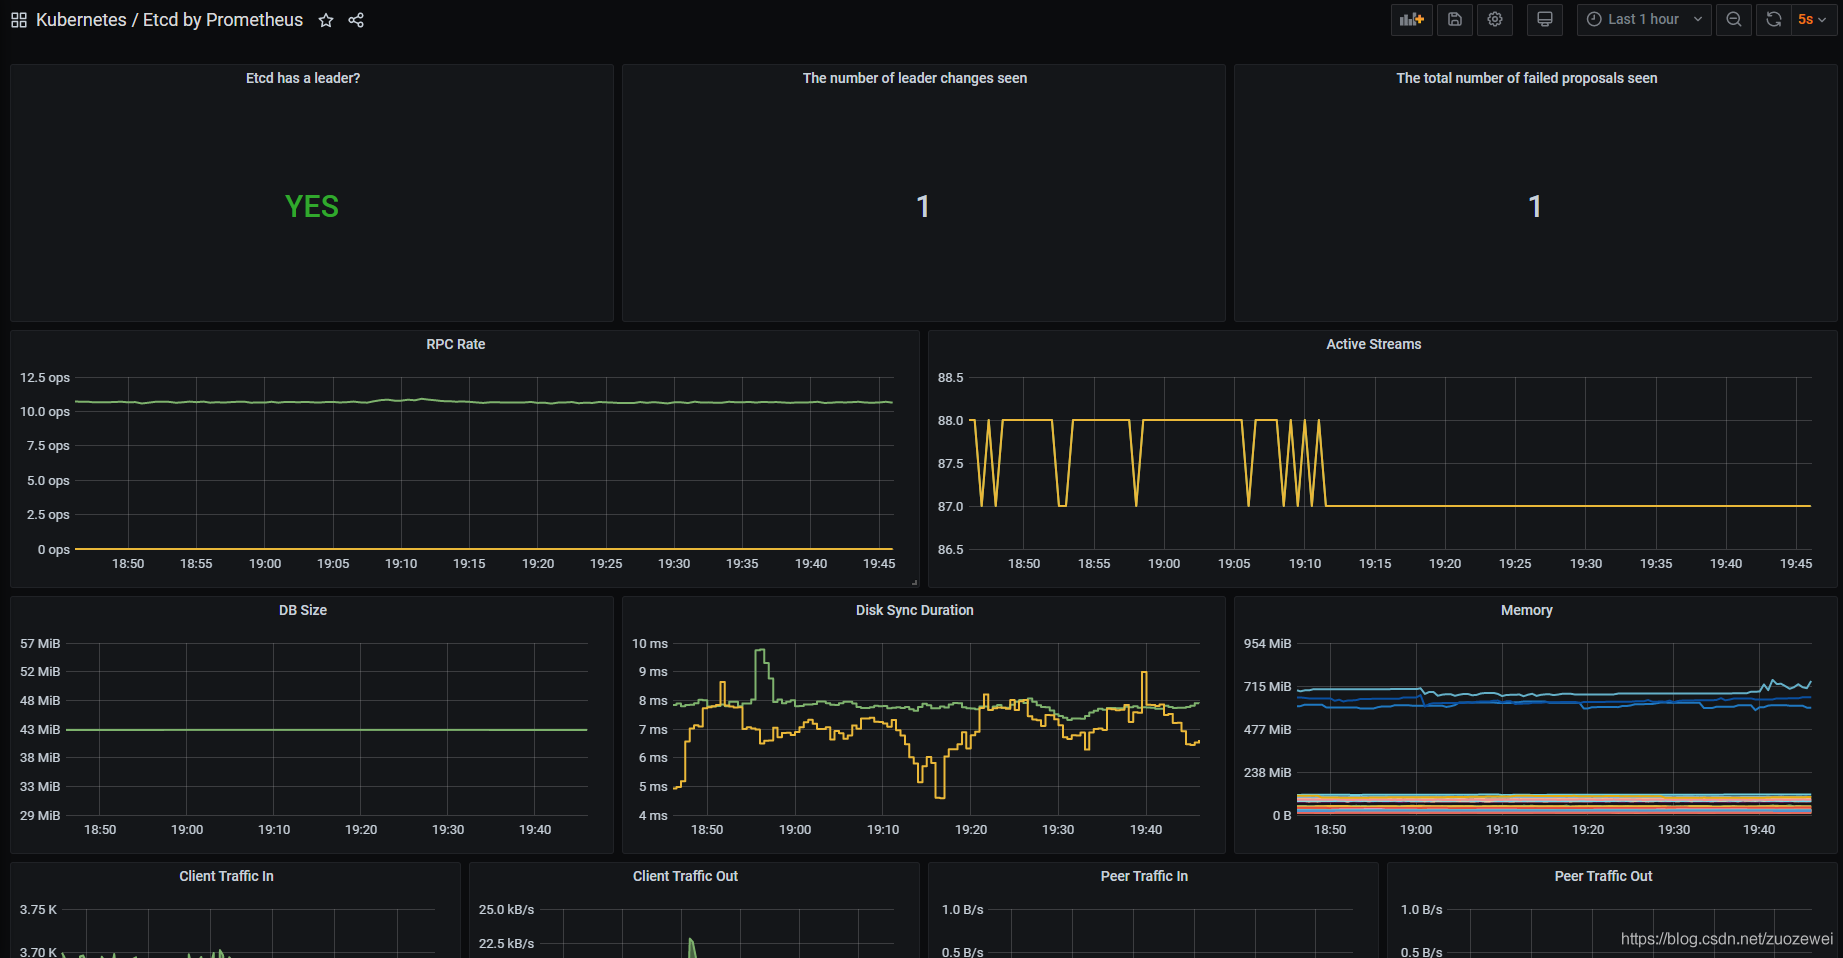Click the dashboards grid icon beside the title

point(19,20)
